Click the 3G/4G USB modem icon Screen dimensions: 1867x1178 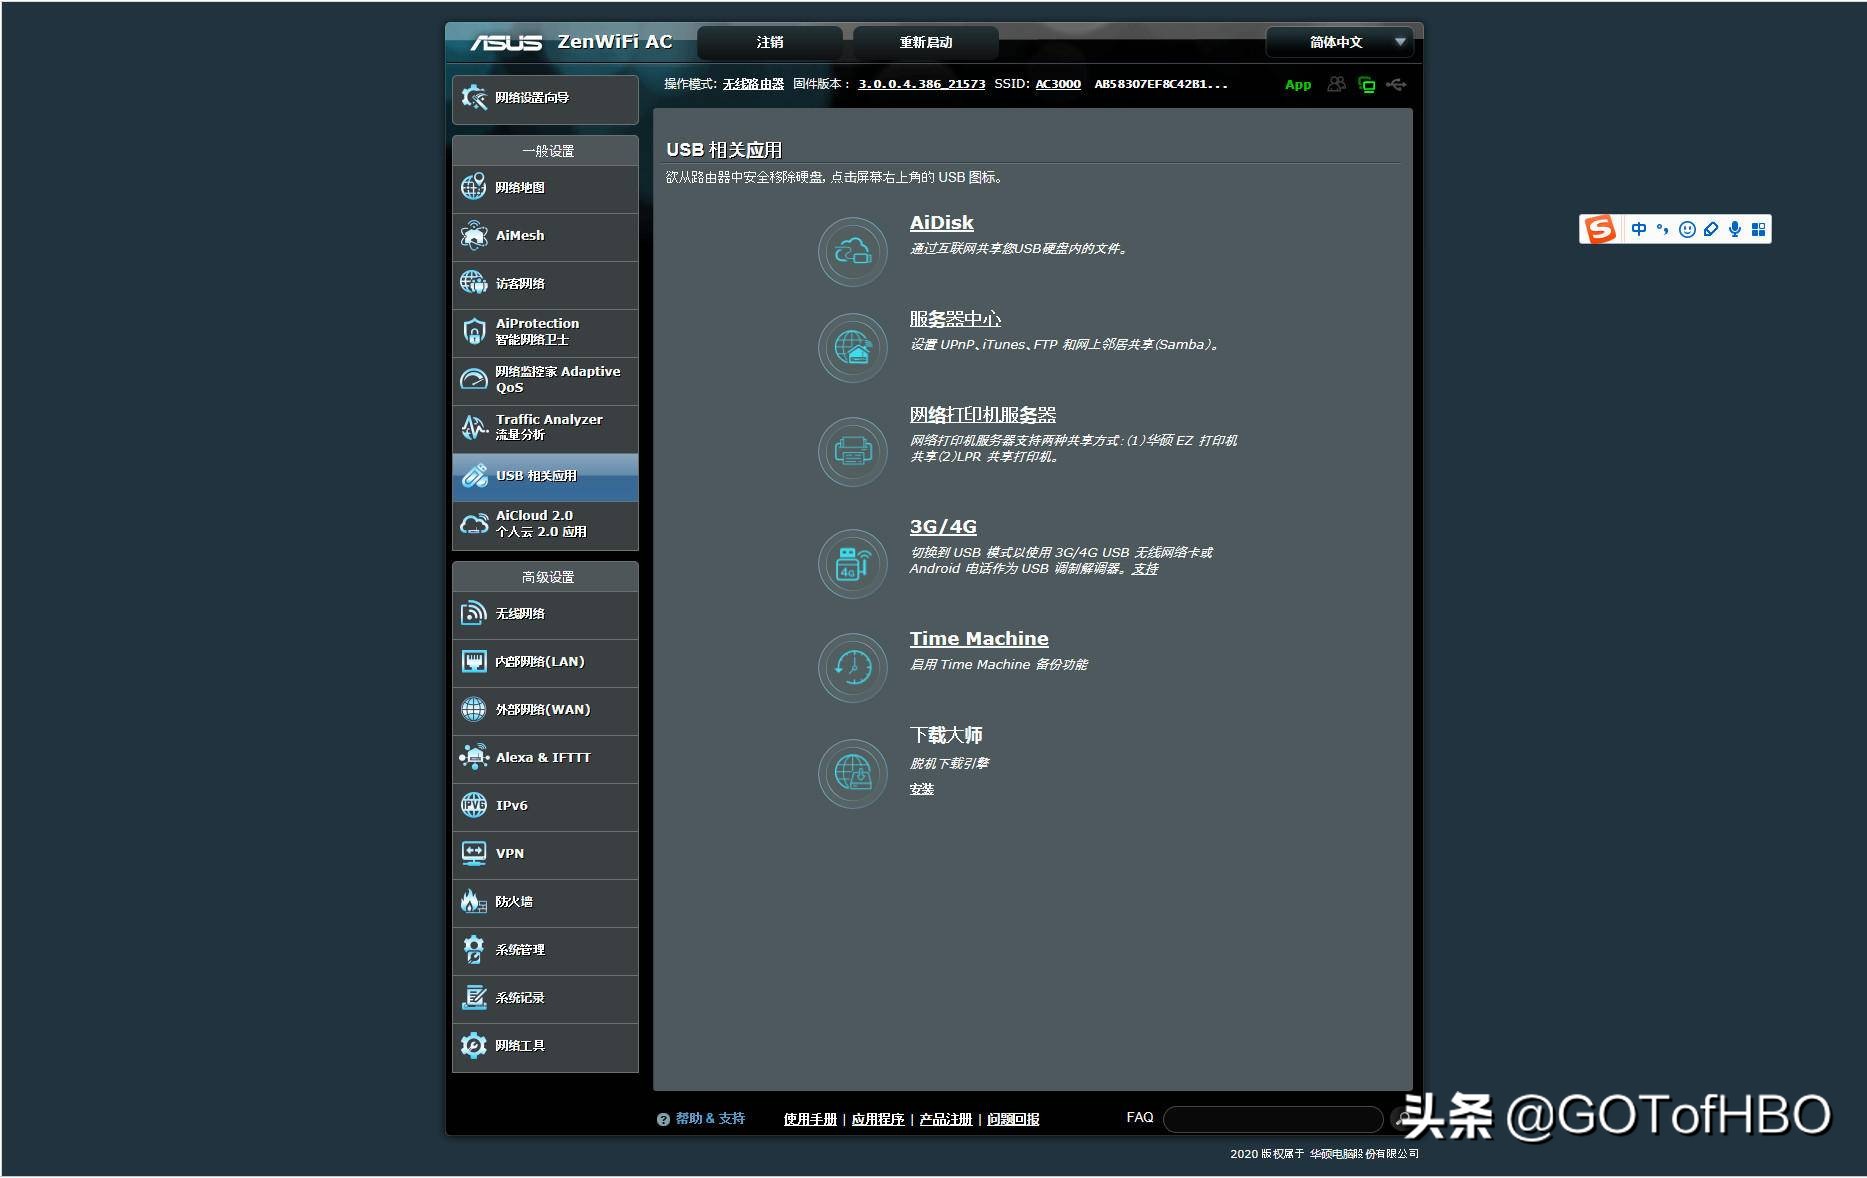point(852,564)
